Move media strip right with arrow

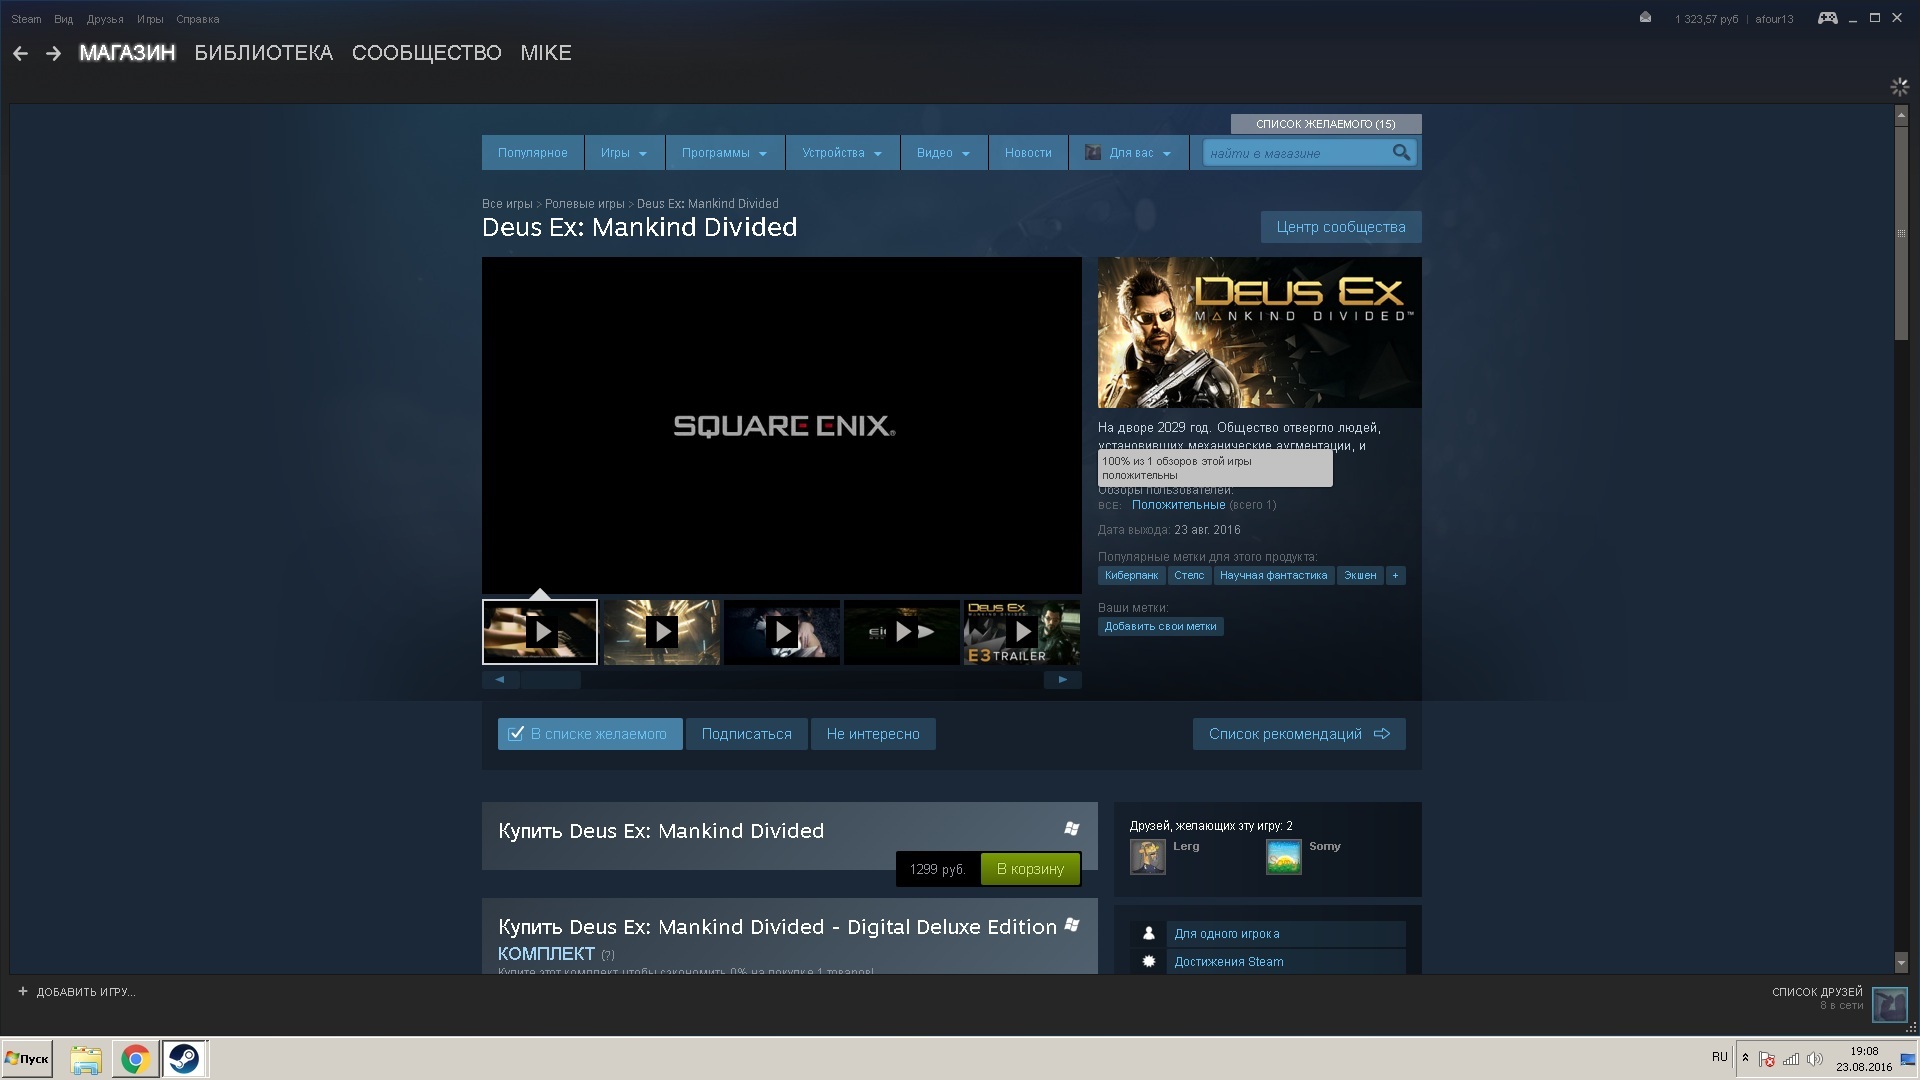click(x=1063, y=680)
